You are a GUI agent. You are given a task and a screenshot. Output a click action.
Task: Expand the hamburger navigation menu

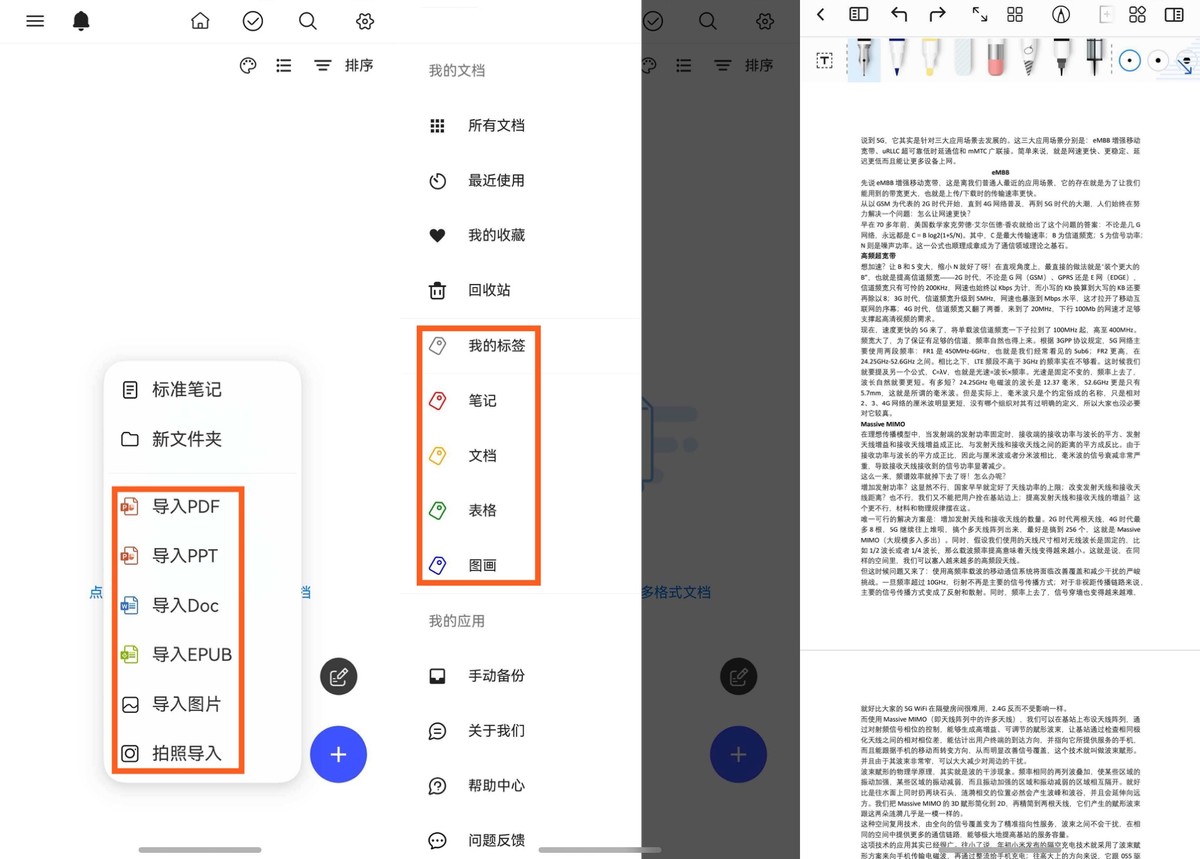point(35,21)
